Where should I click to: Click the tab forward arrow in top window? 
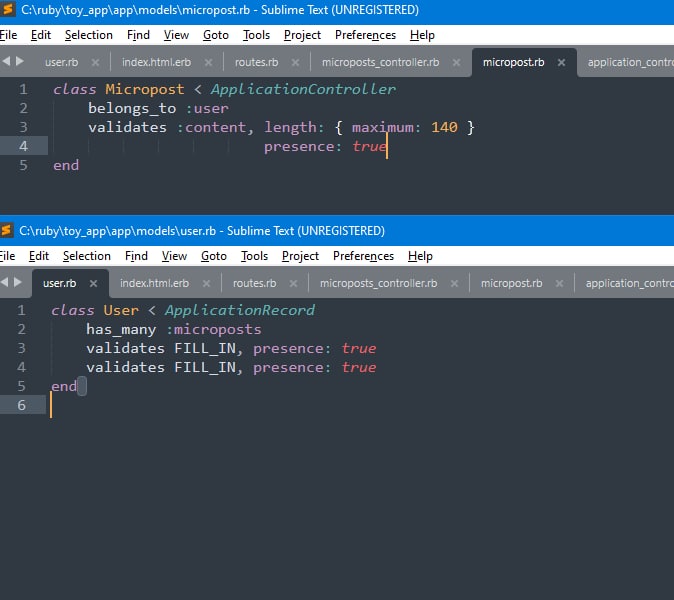coord(20,61)
